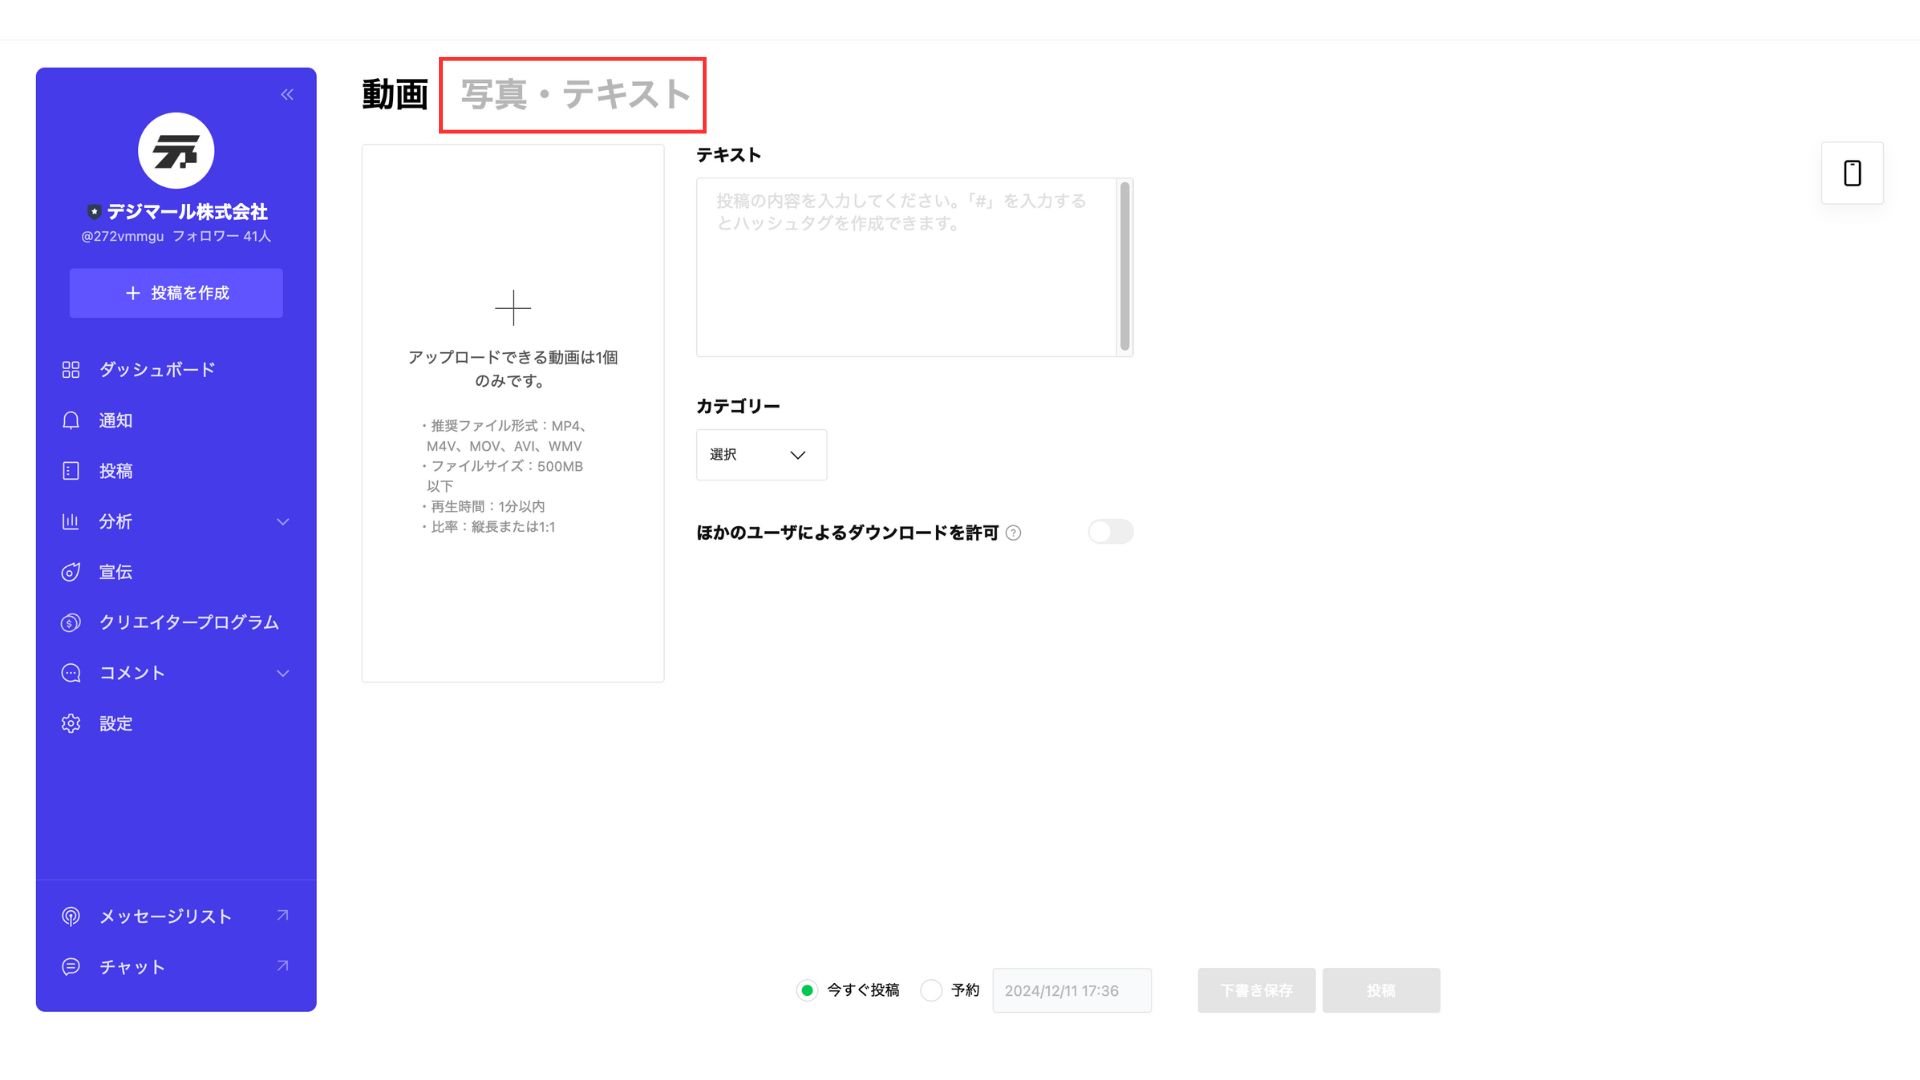
Task: Click the text area scrollbar
Action: tap(1125, 266)
